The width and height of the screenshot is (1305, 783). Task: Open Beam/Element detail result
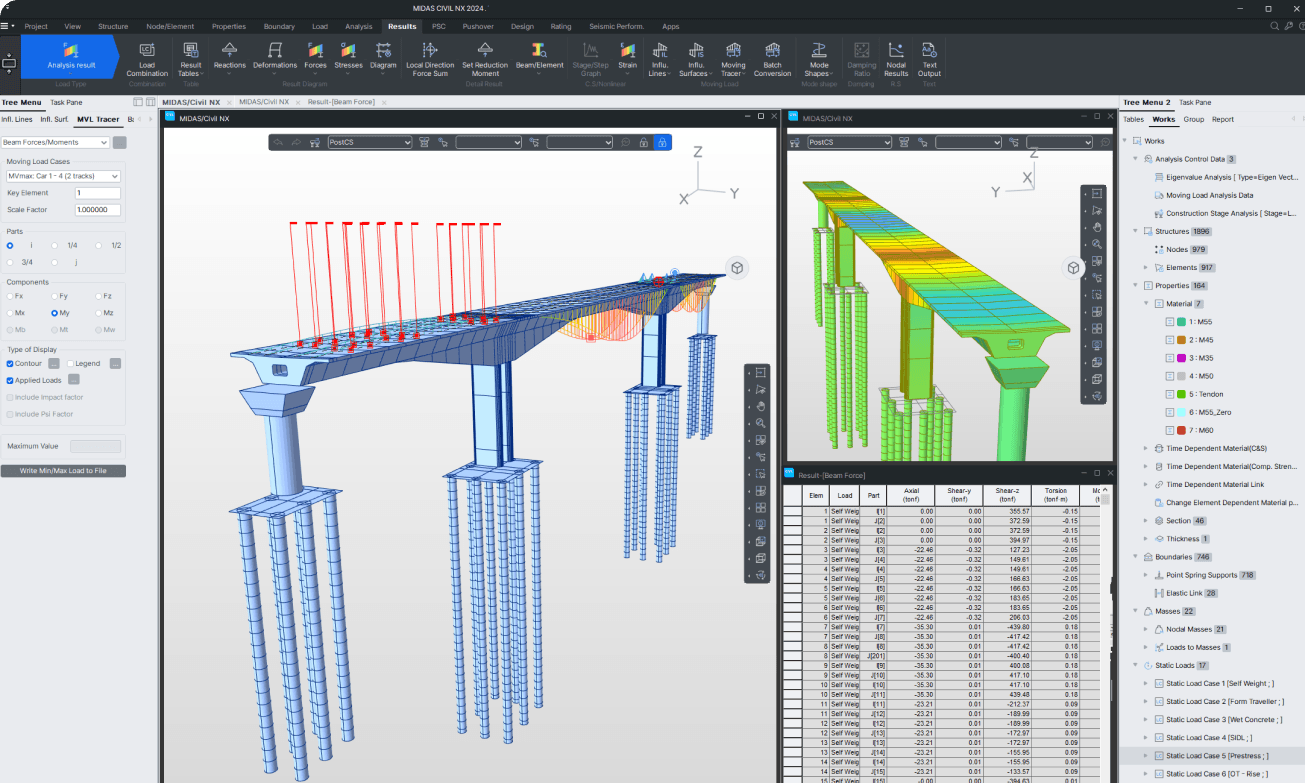(540, 56)
